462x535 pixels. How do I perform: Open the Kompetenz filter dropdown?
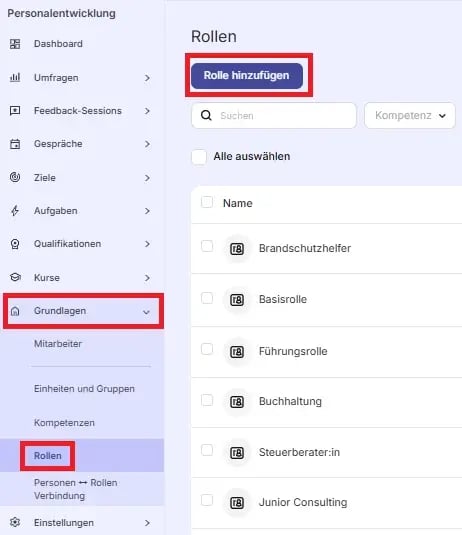410,116
